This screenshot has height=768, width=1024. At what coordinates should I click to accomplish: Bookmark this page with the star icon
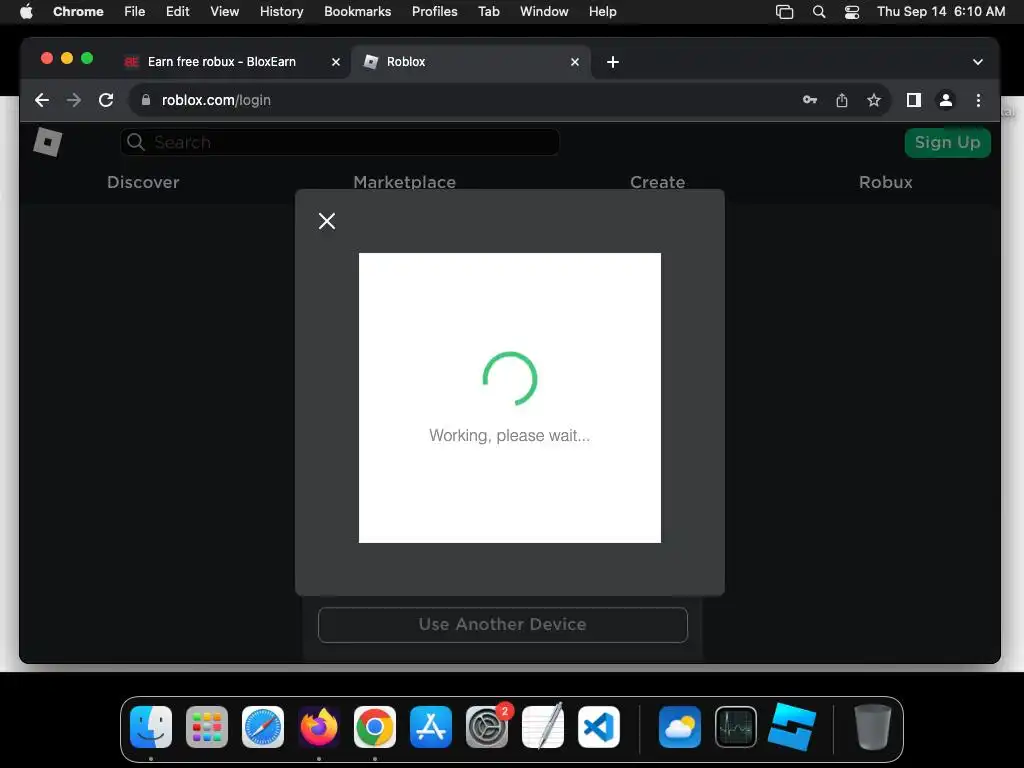tap(874, 100)
